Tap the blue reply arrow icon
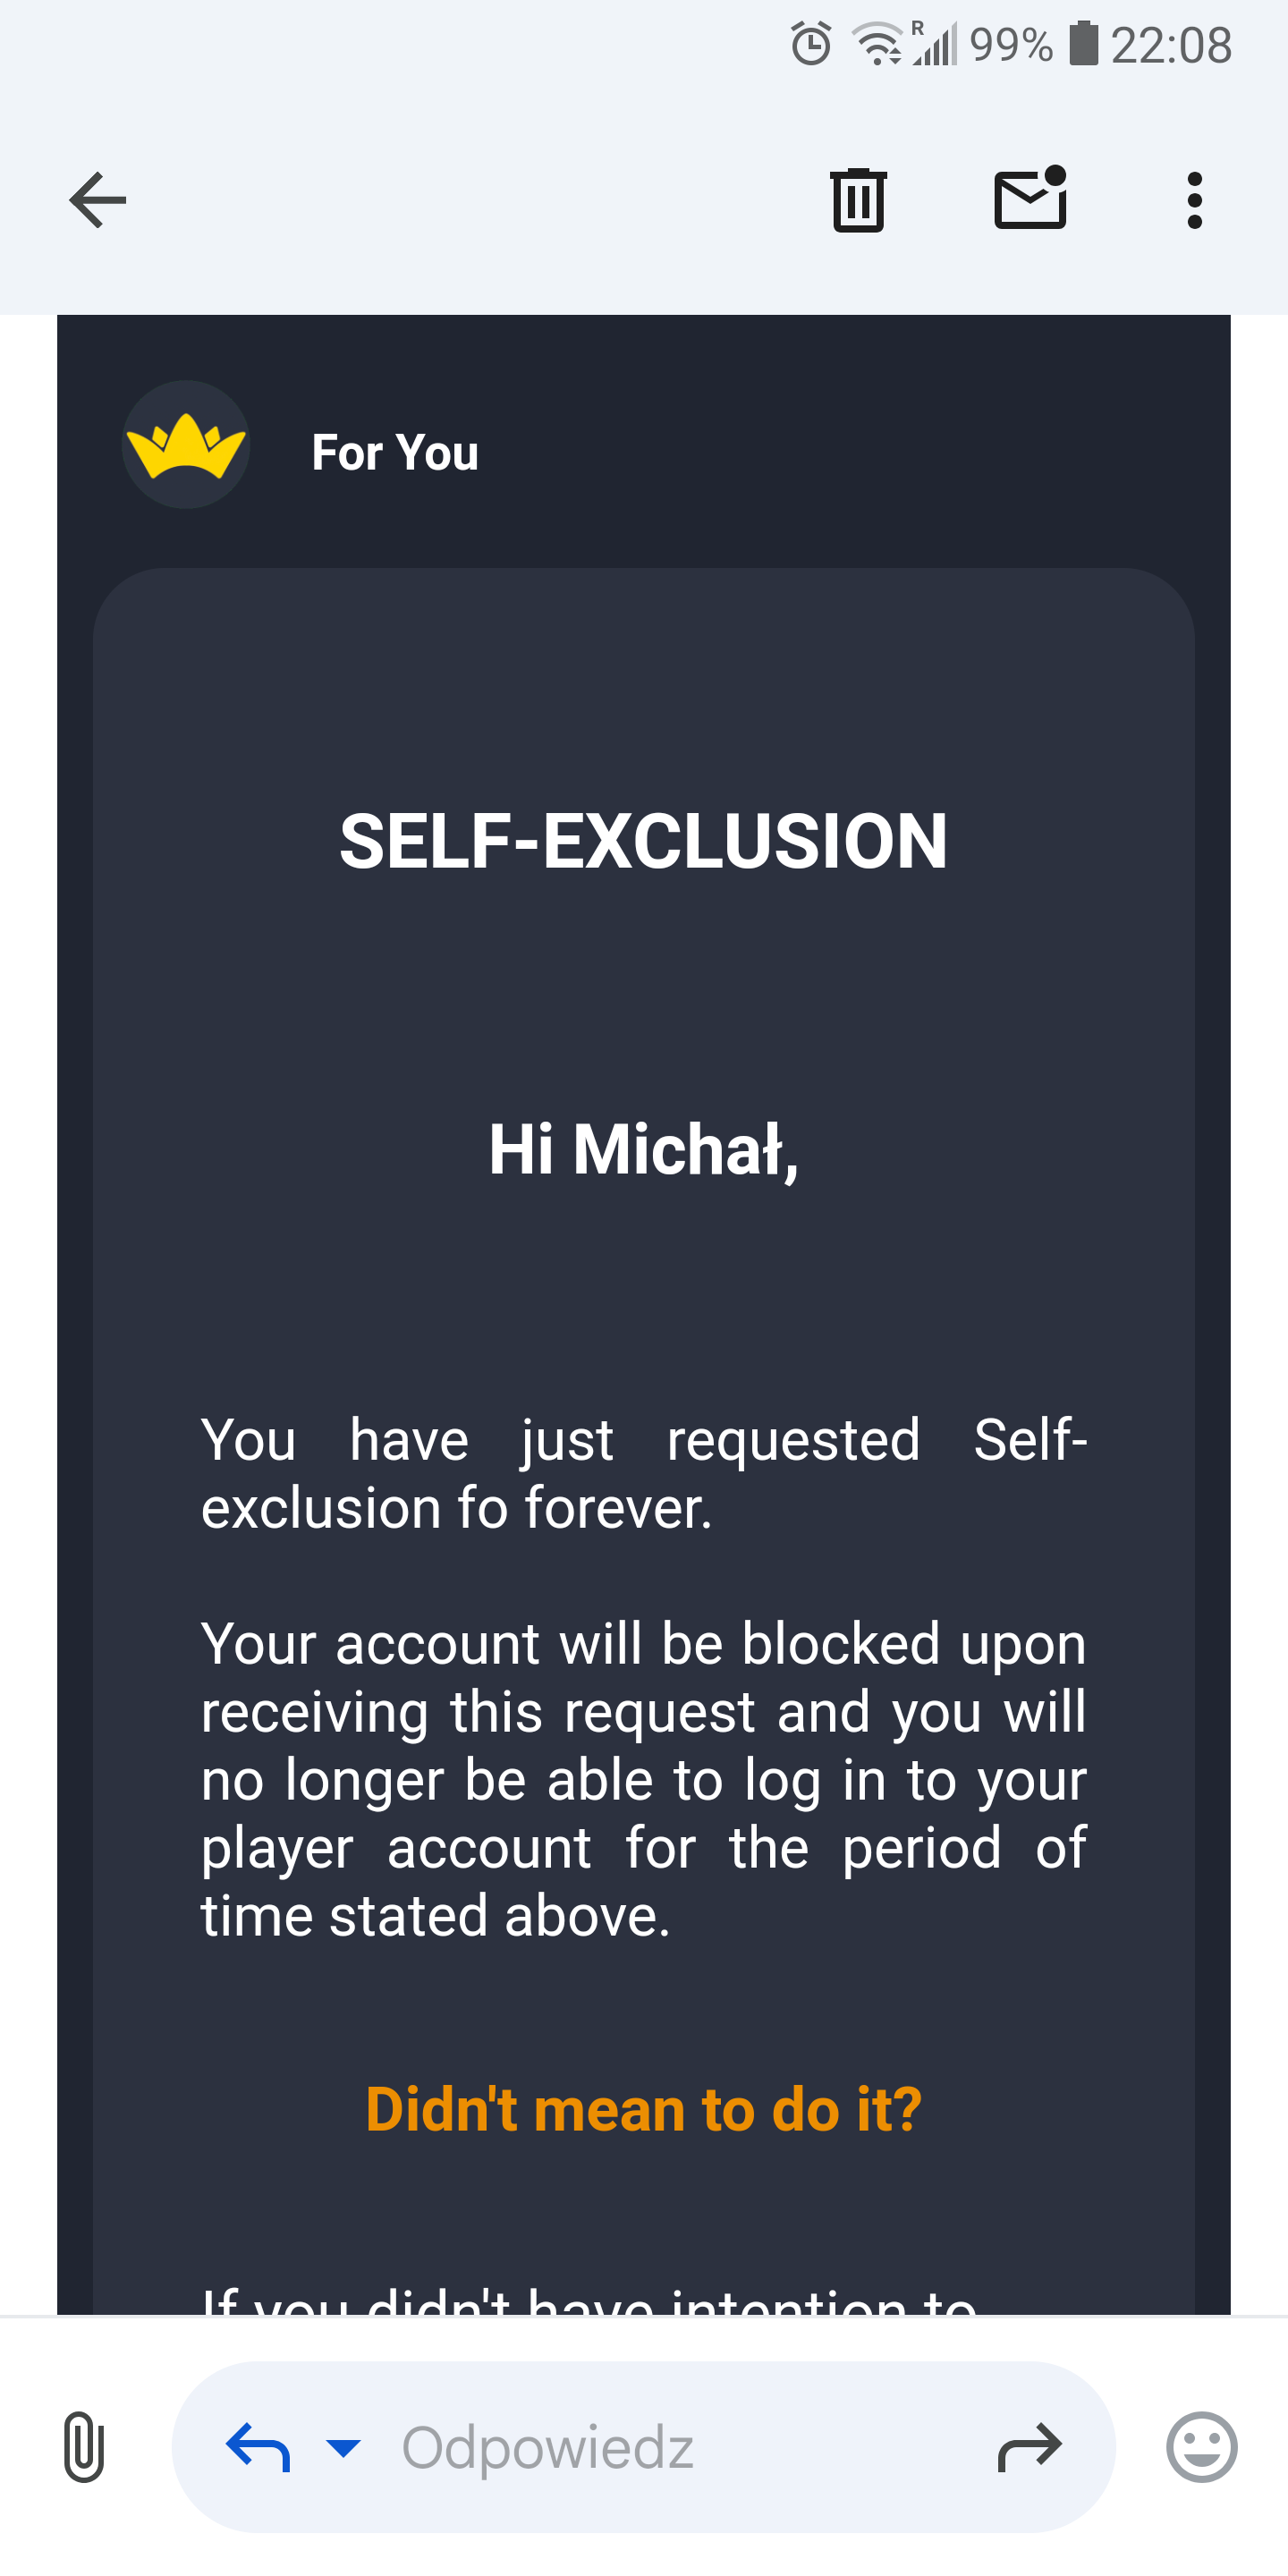This screenshot has height=2576, width=1288. (258, 2447)
